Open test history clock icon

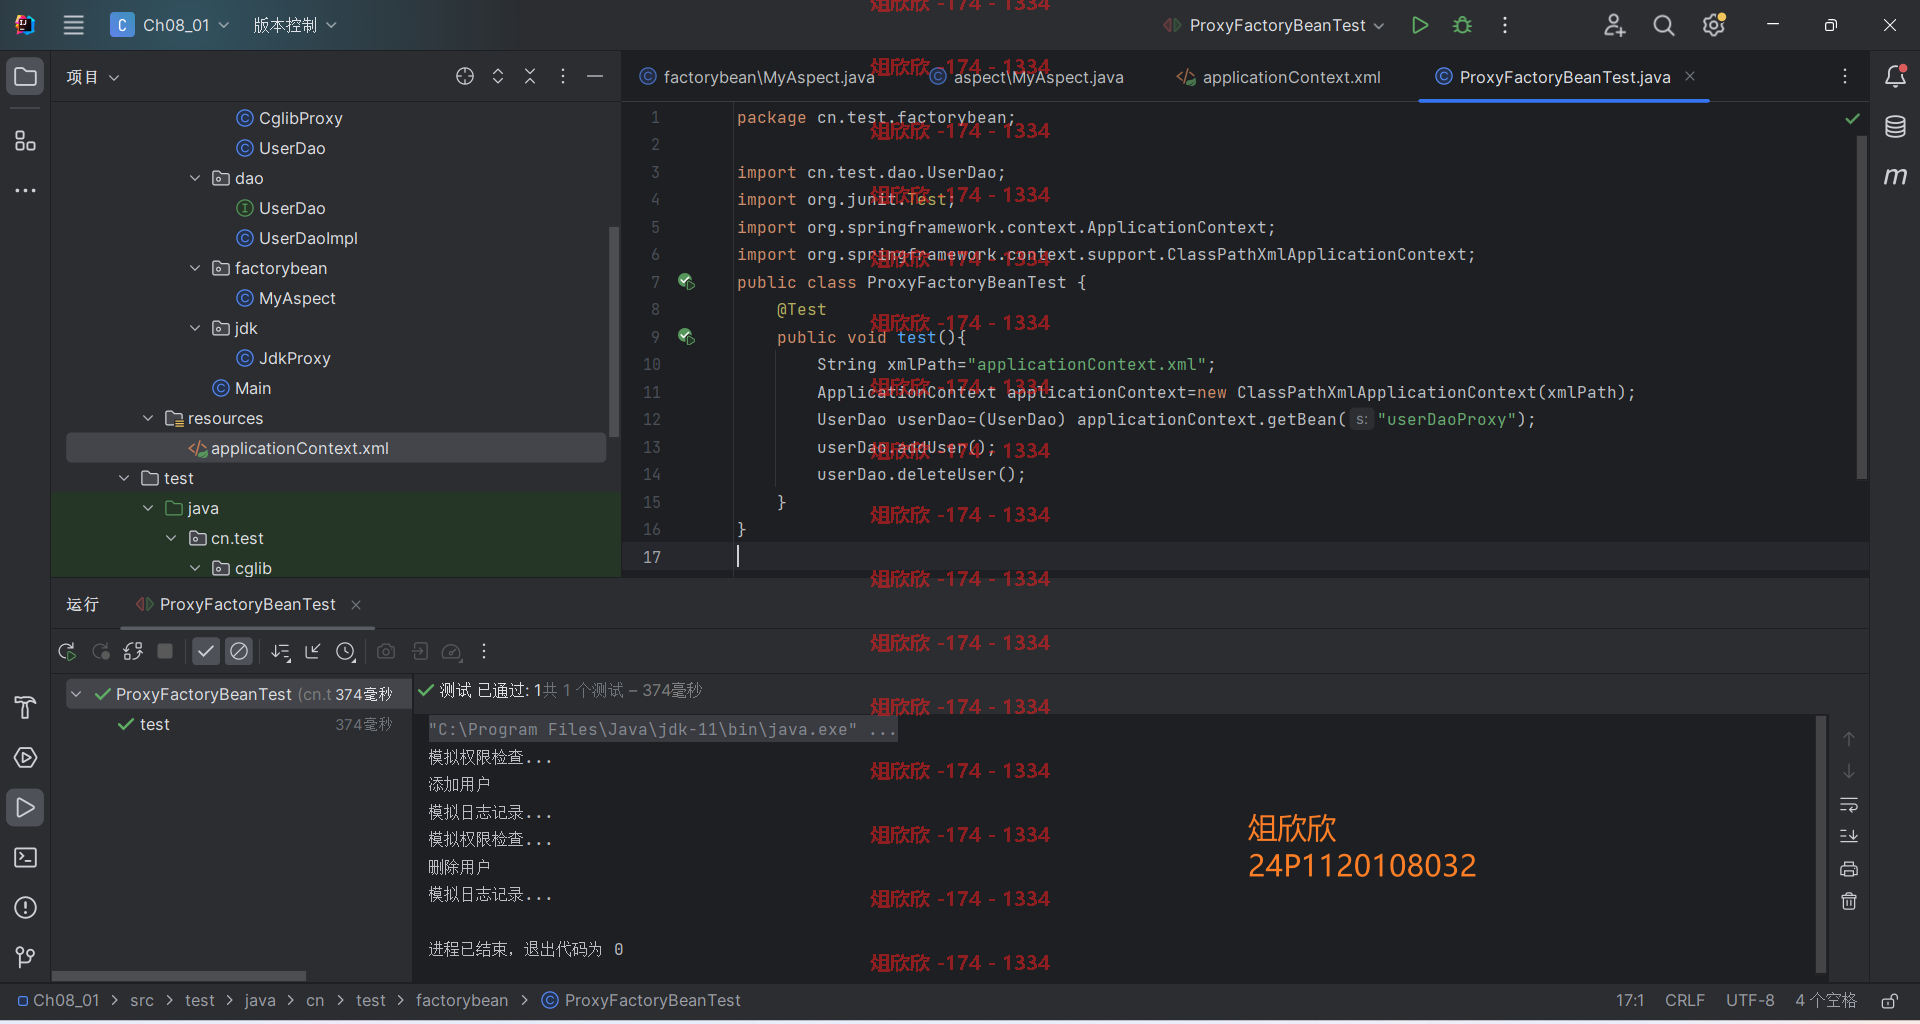tap(346, 652)
